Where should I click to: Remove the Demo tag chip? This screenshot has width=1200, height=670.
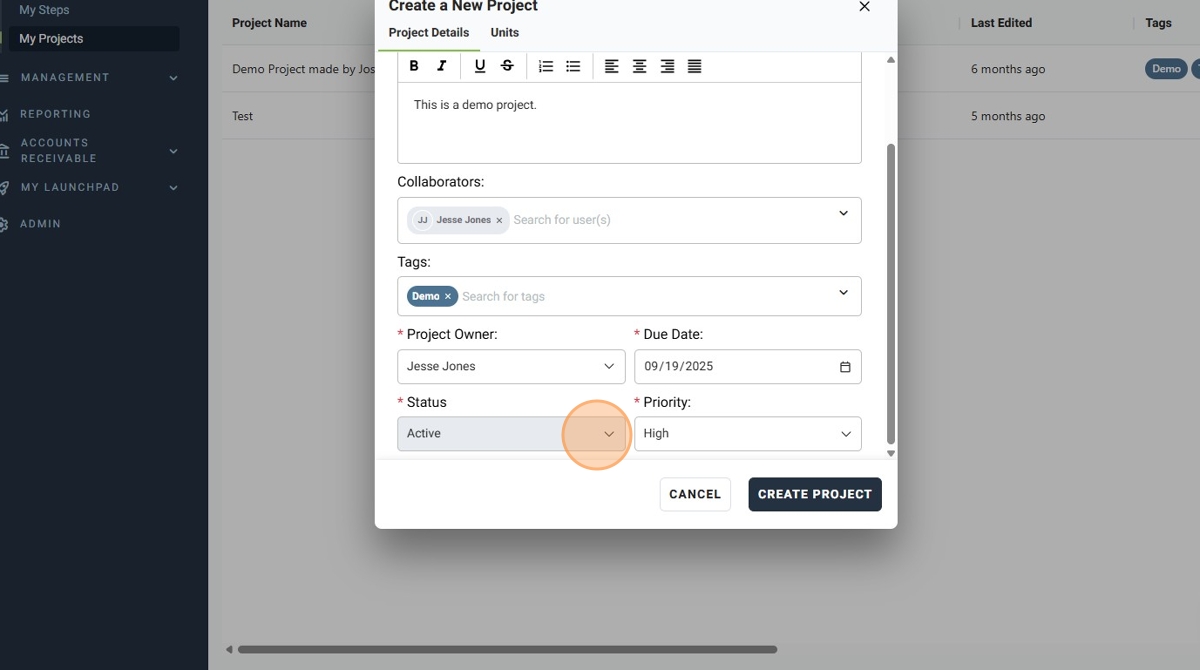448,296
